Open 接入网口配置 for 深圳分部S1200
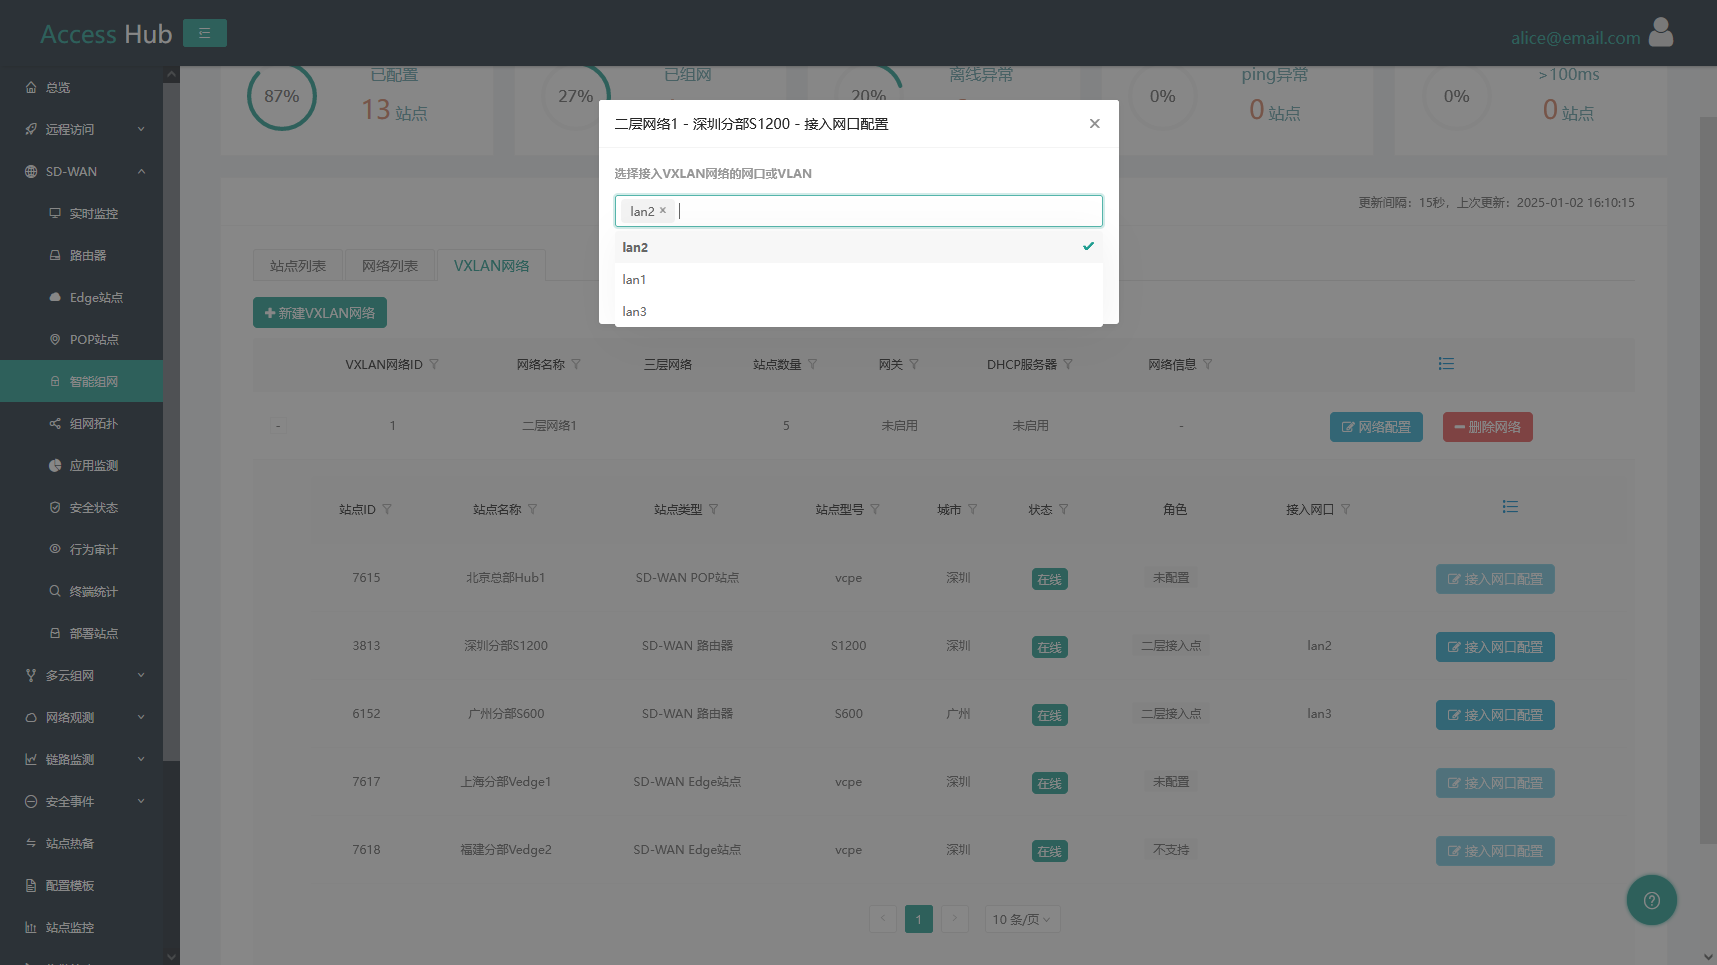 [x=1495, y=647]
